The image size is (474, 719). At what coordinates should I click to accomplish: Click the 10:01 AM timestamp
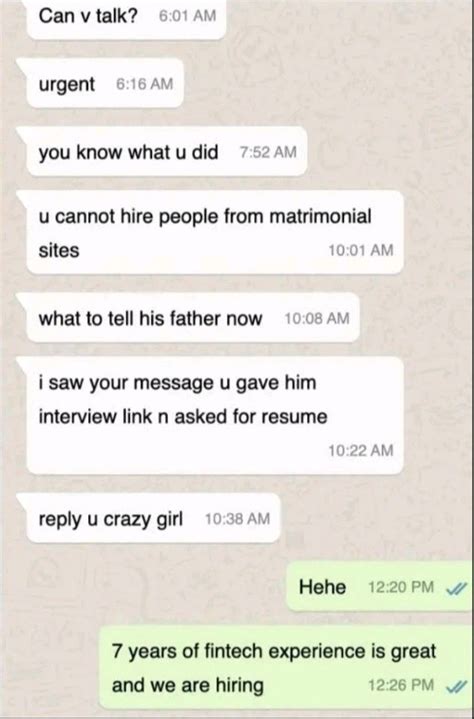point(361,250)
